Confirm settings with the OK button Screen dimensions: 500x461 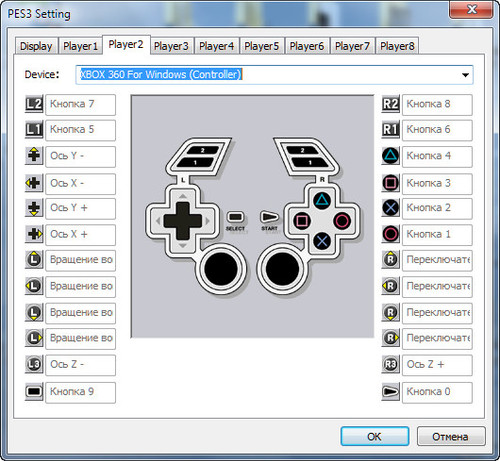click(x=375, y=436)
